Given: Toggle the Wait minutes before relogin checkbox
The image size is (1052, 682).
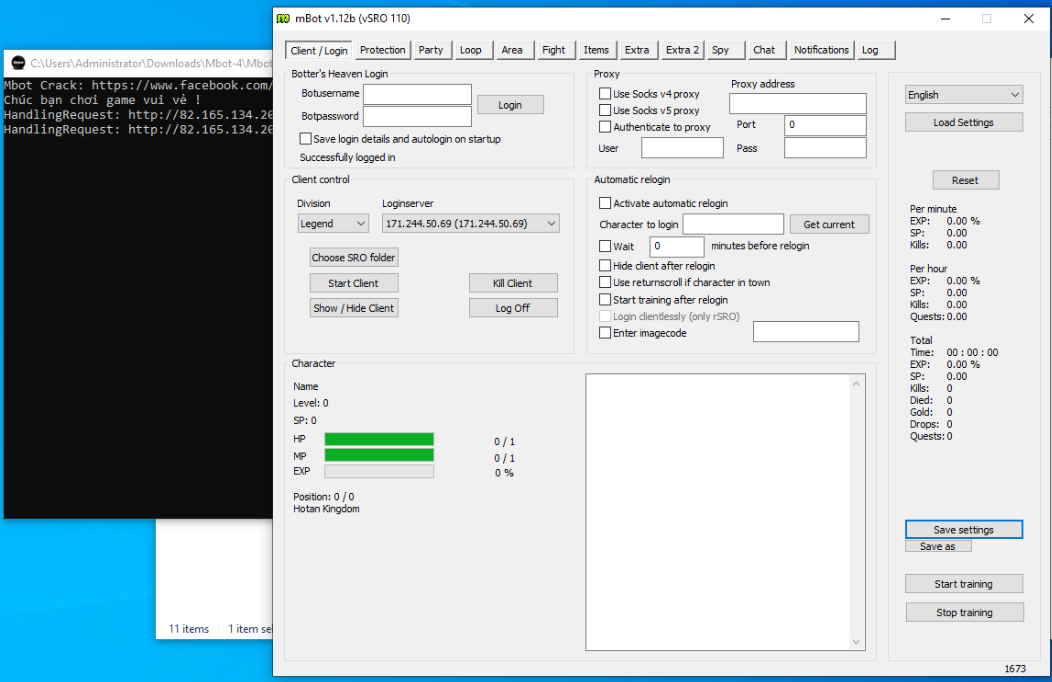Looking at the screenshot, I should [605, 246].
